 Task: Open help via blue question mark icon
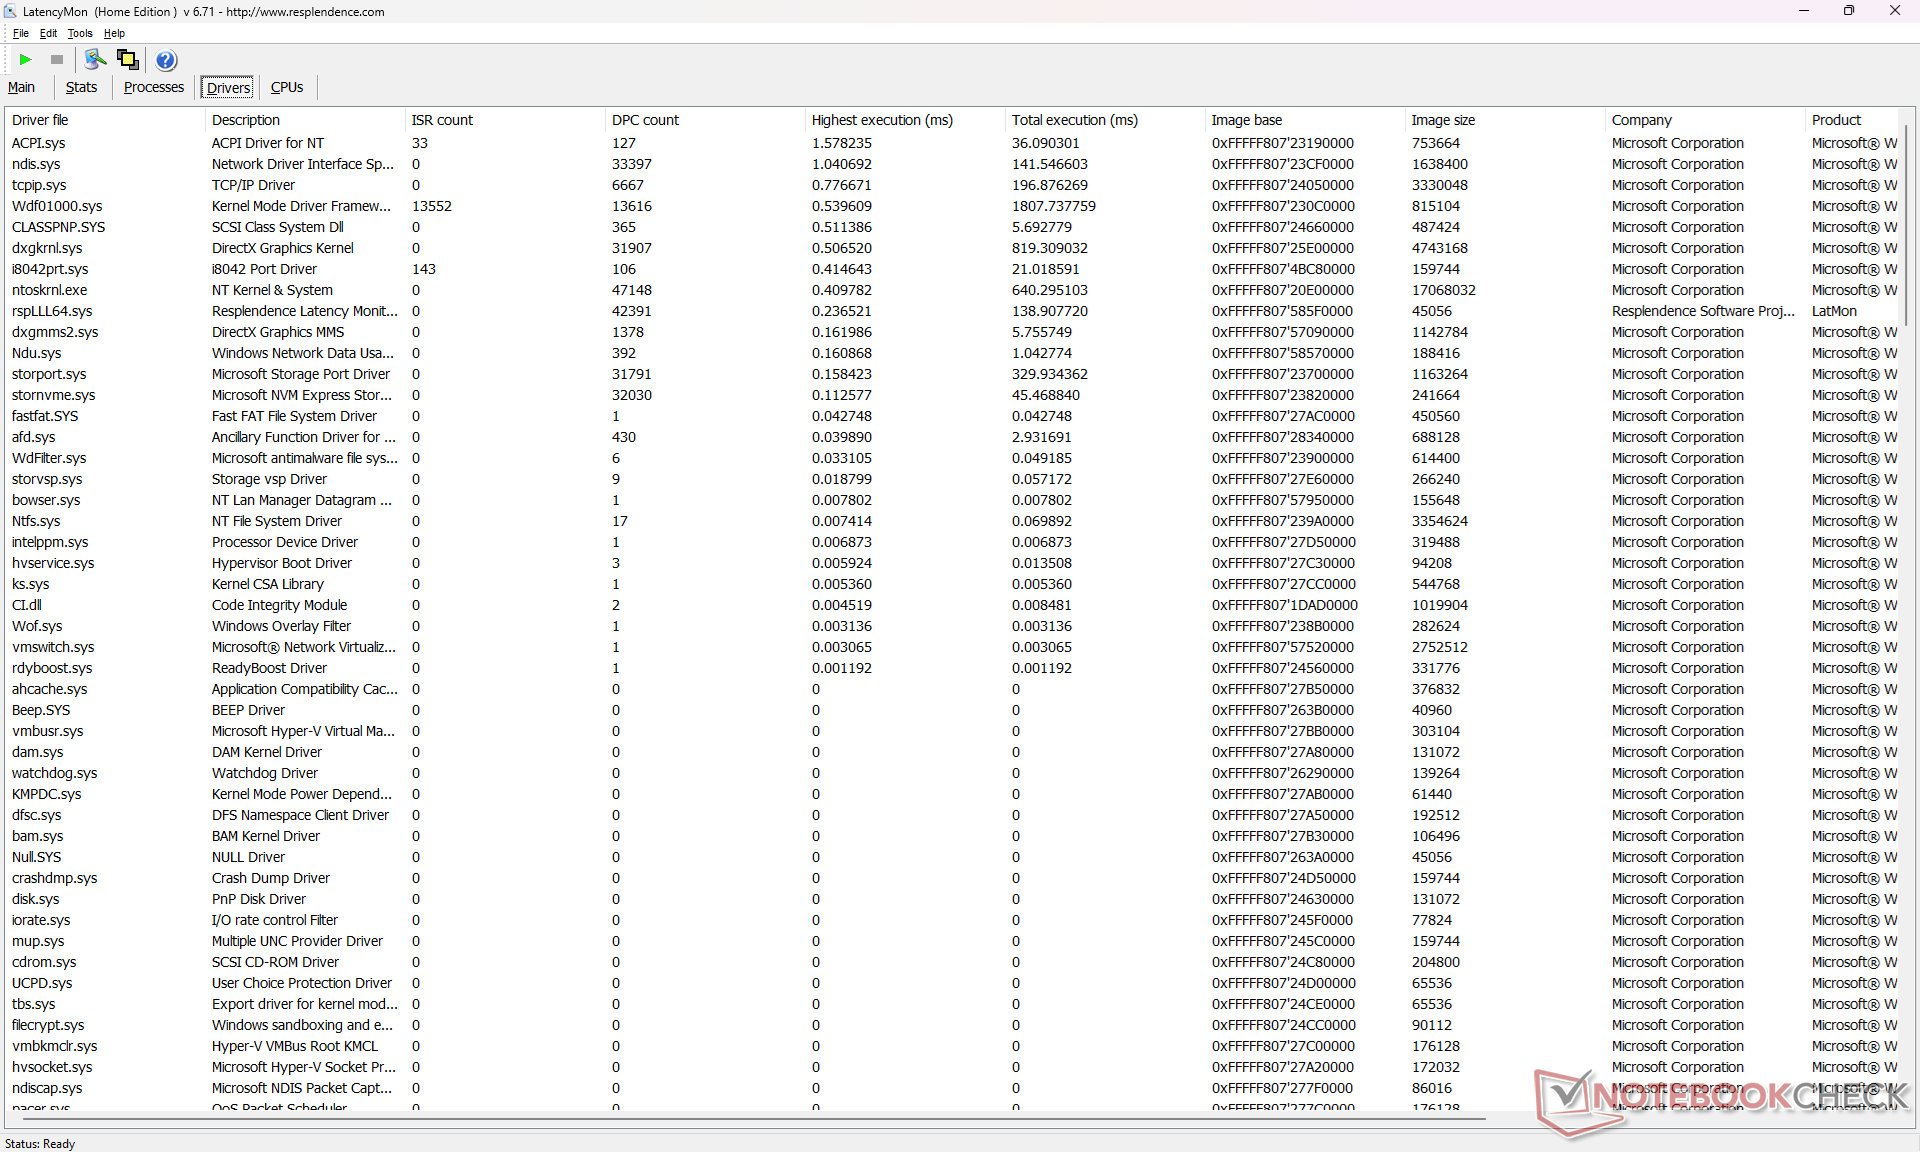click(x=166, y=60)
